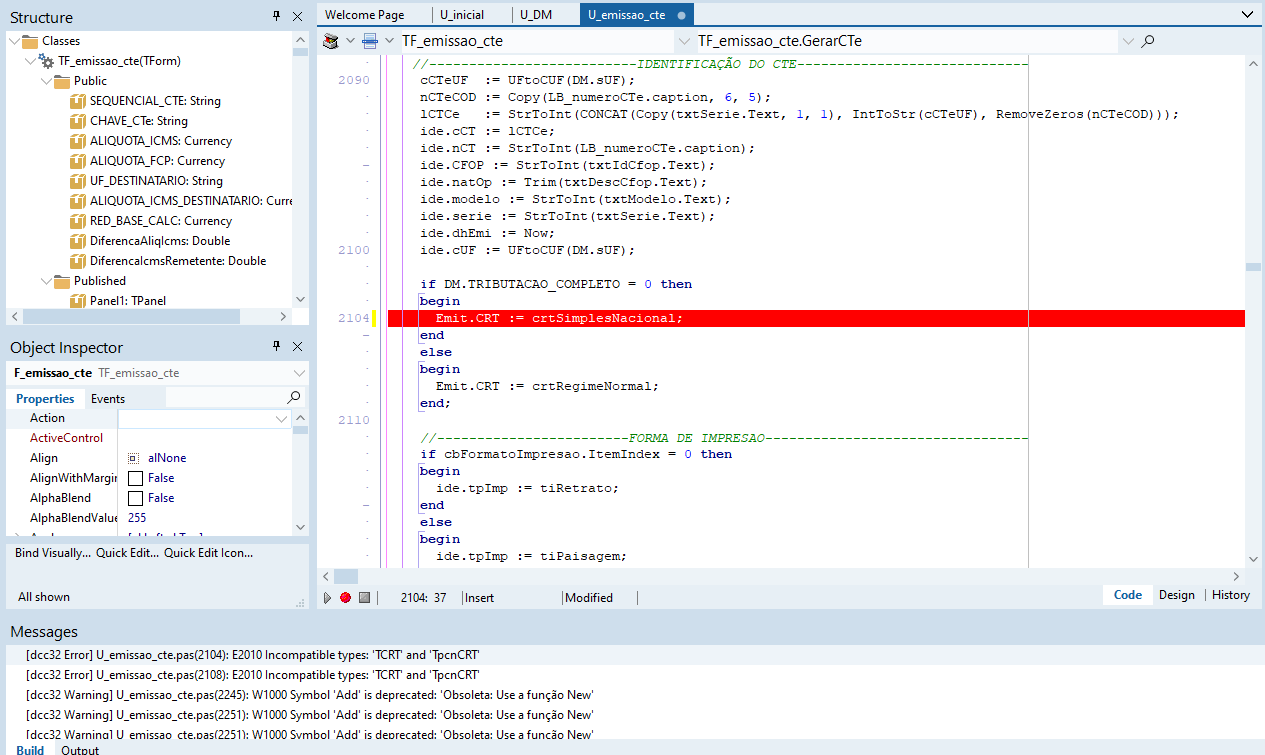This screenshot has height=755, width=1265.
Task: Open the Build messages tab
Action: pos(30,749)
